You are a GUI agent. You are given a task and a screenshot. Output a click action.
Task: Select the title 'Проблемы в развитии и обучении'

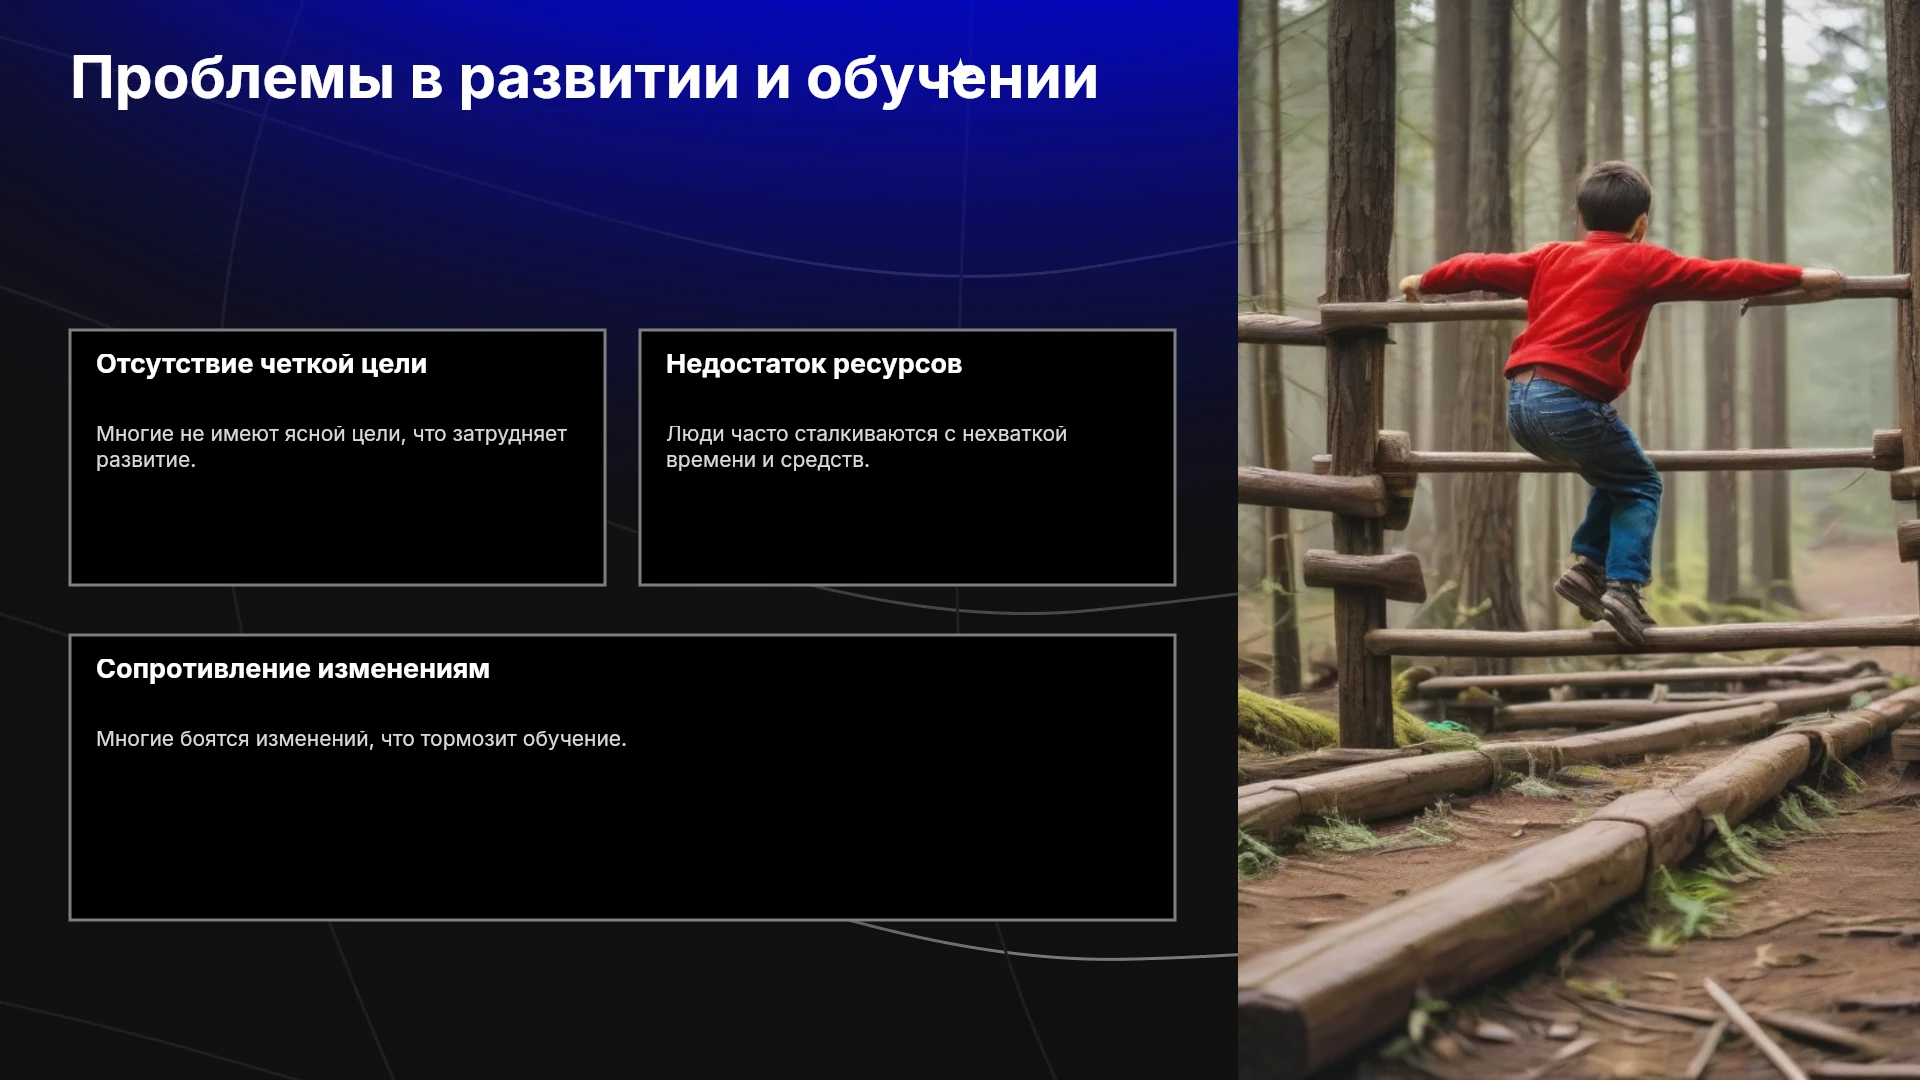pos(584,78)
